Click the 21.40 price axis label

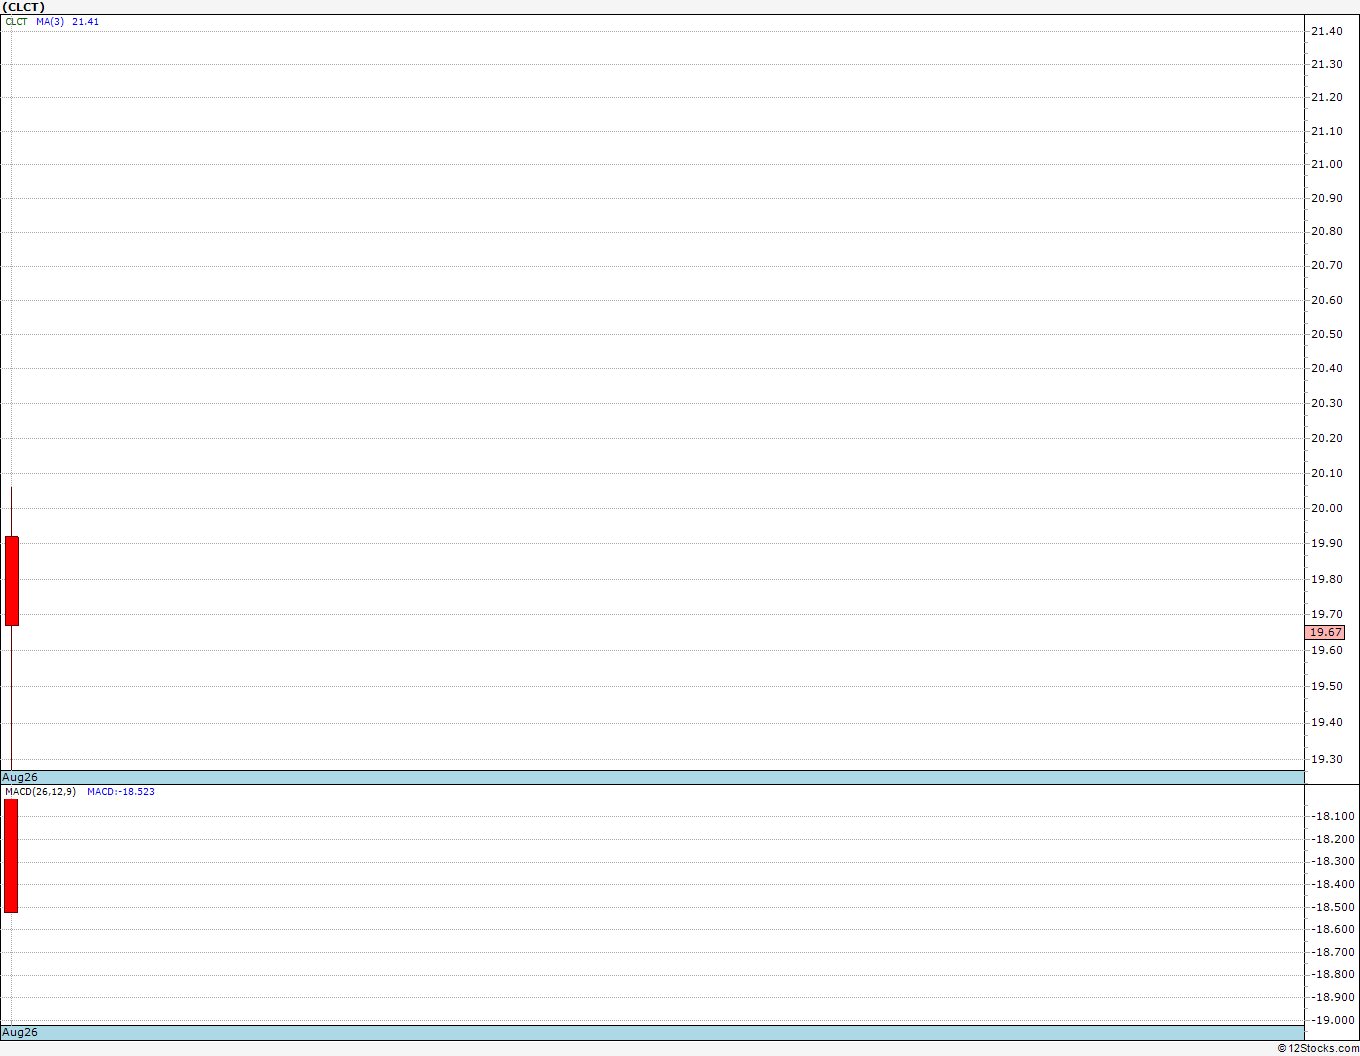(1326, 31)
